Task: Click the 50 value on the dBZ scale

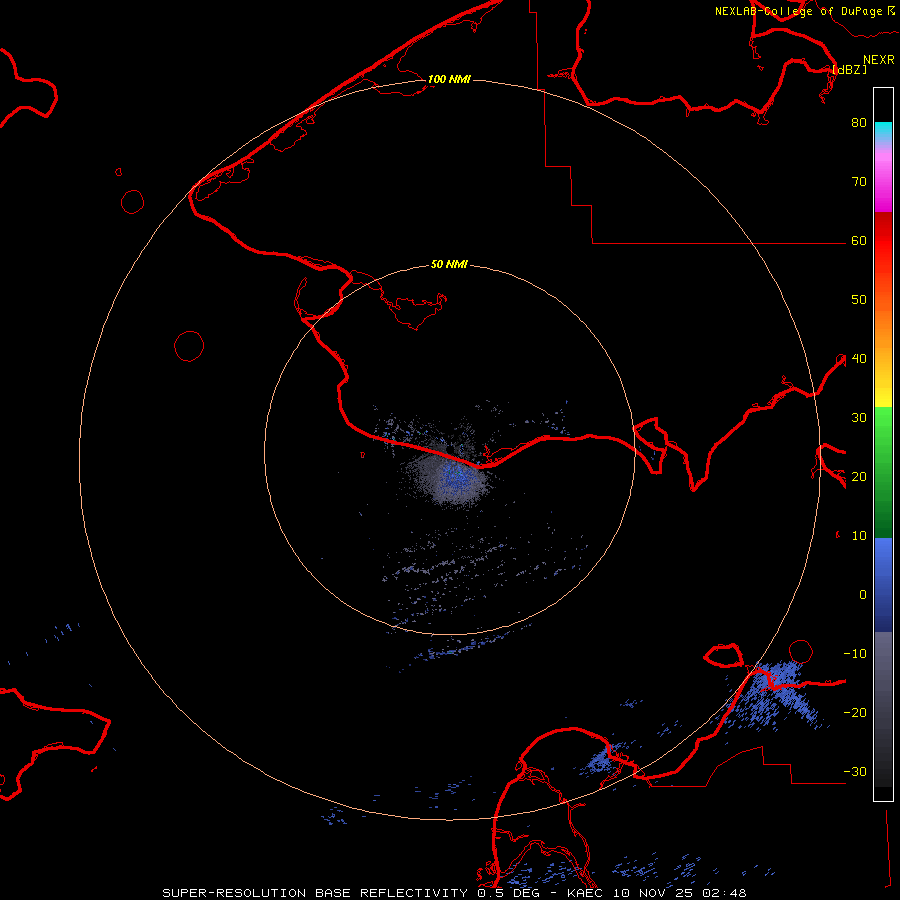Action: pos(859,300)
